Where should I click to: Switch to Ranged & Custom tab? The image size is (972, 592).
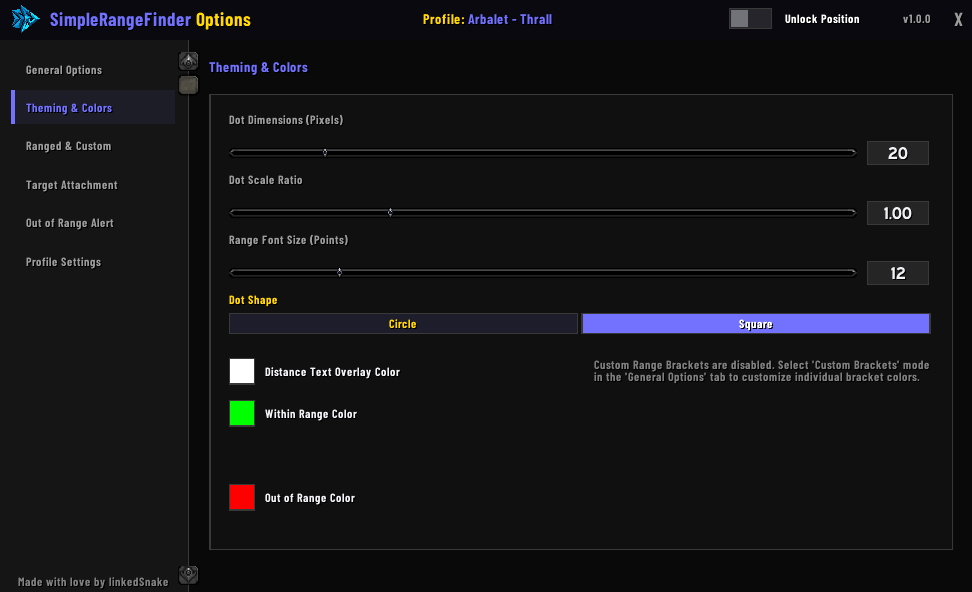tap(93, 146)
